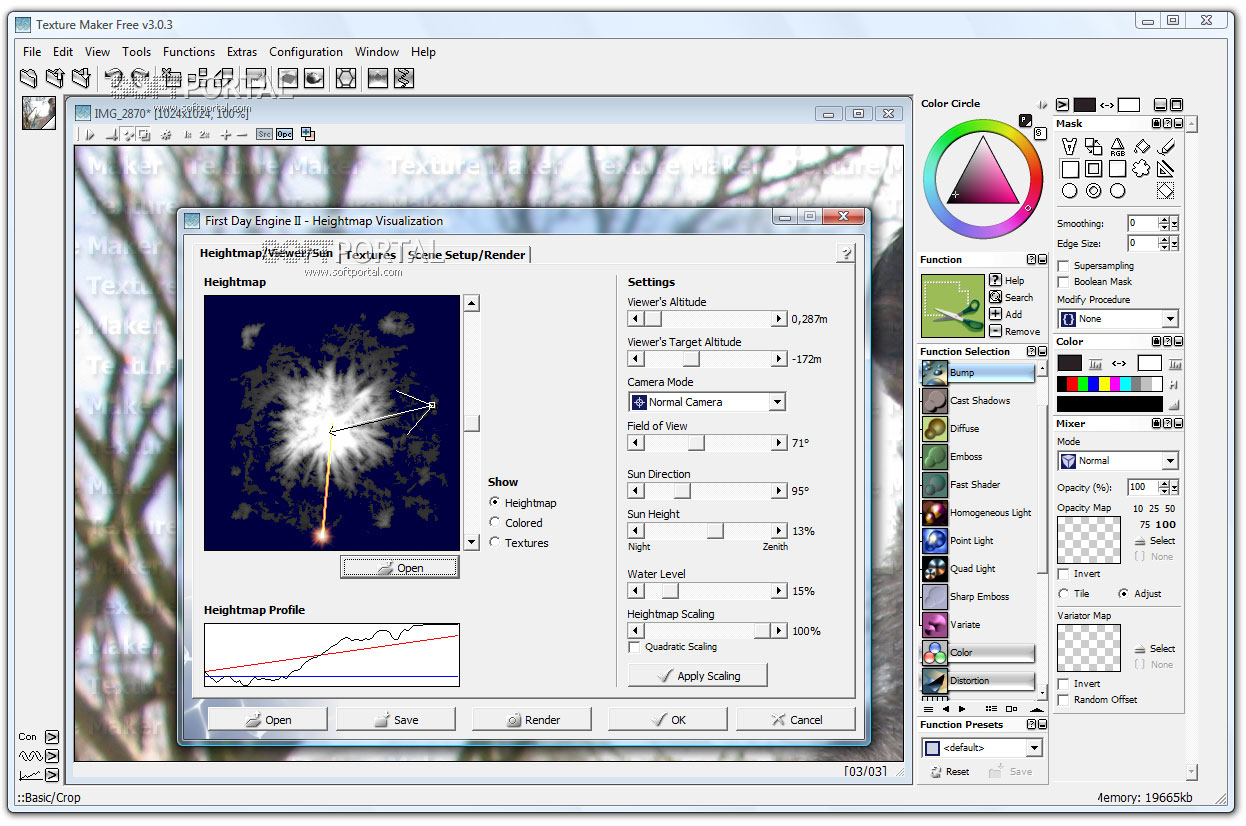Screen dimensions: 1246x826
Task: Click the Homogeneous Light function icon
Action: click(x=935, y=513)
